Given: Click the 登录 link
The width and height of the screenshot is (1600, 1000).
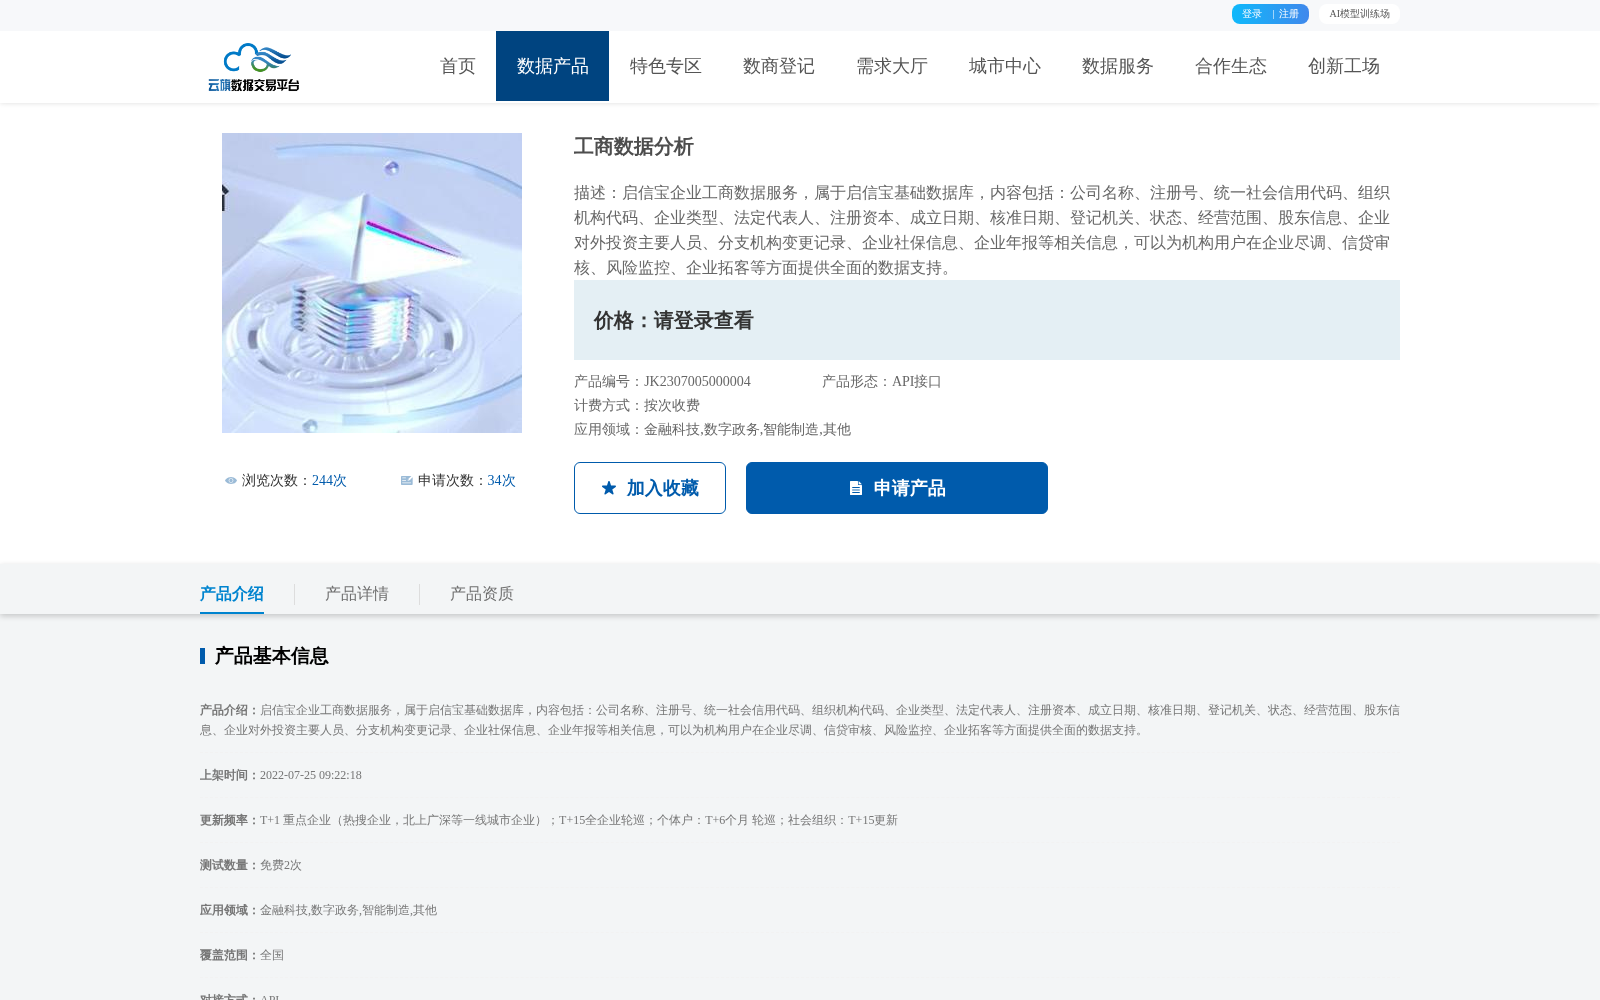Looking at the screenshot, I should pyautogui.click(x=1252, y=14).
